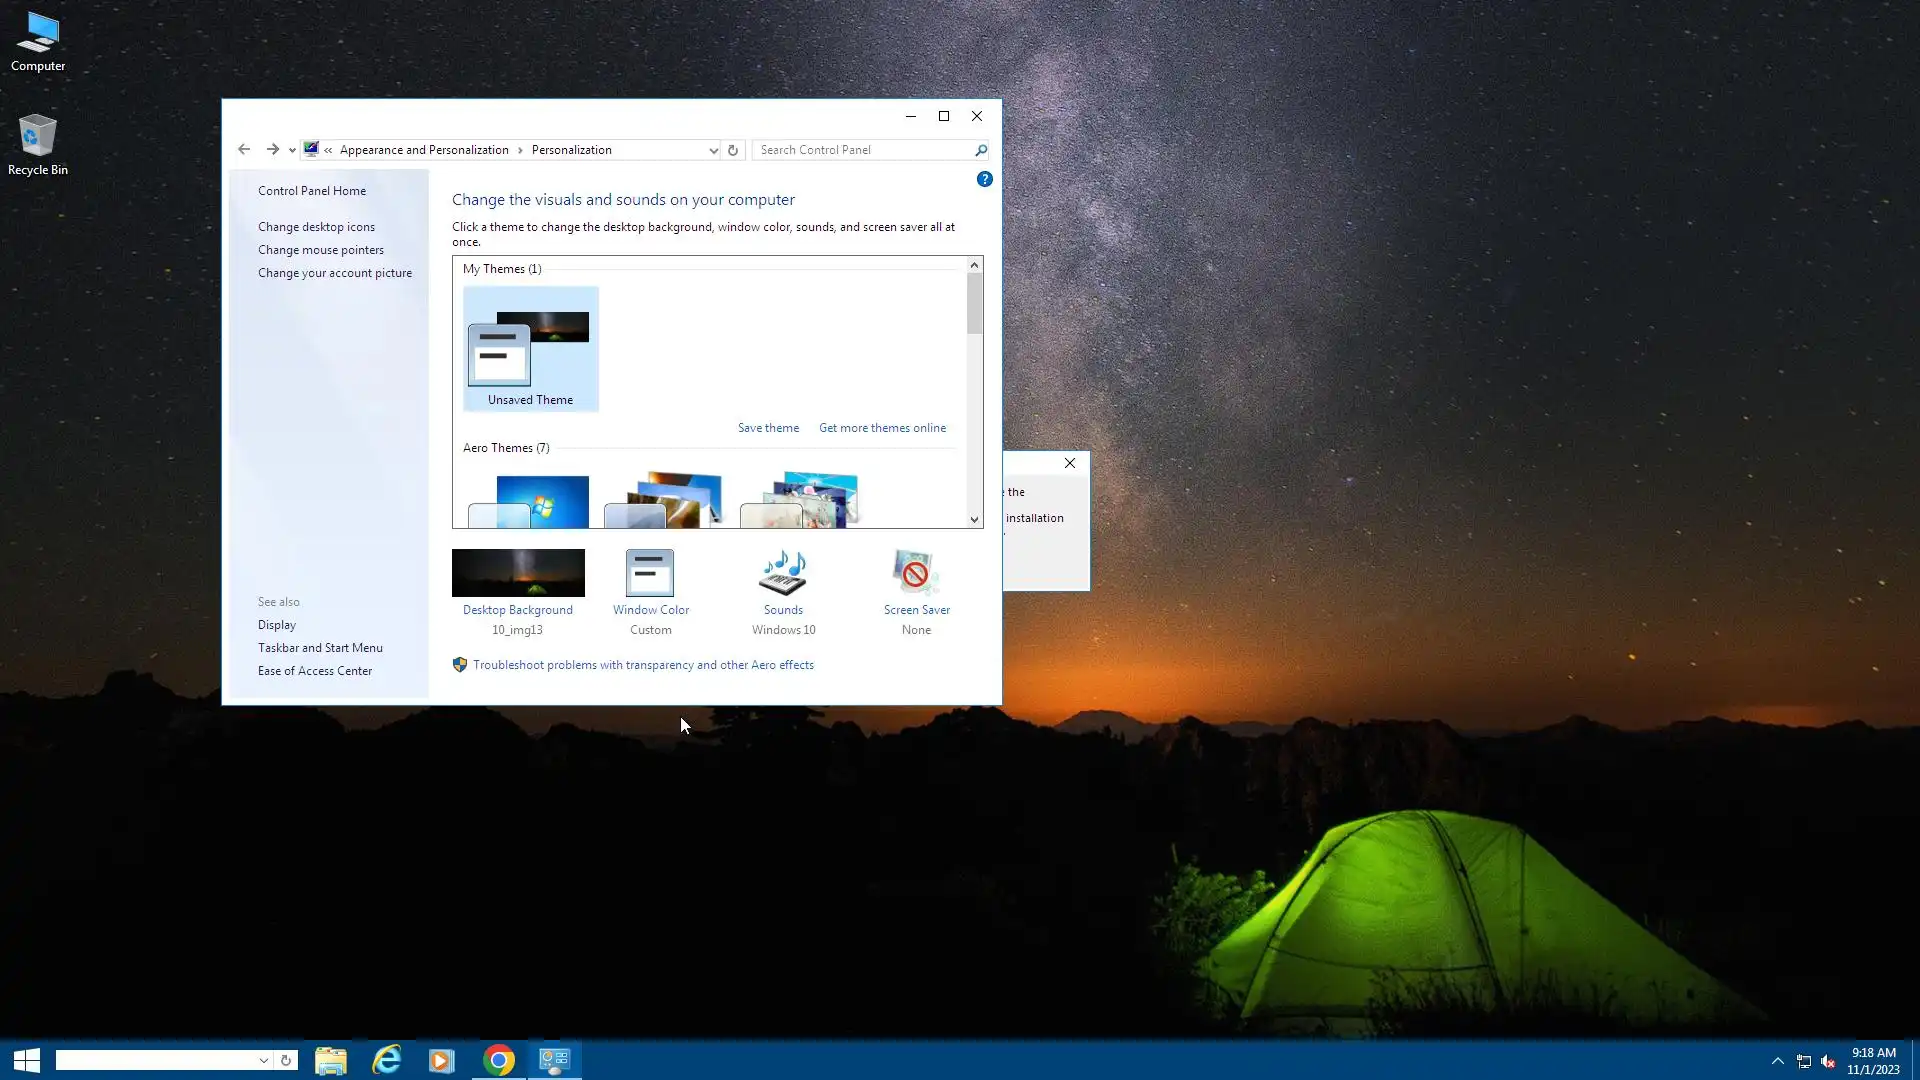Open the Window Color icon
This screenshot has height=1080, width=1920.
coord(650,573)
